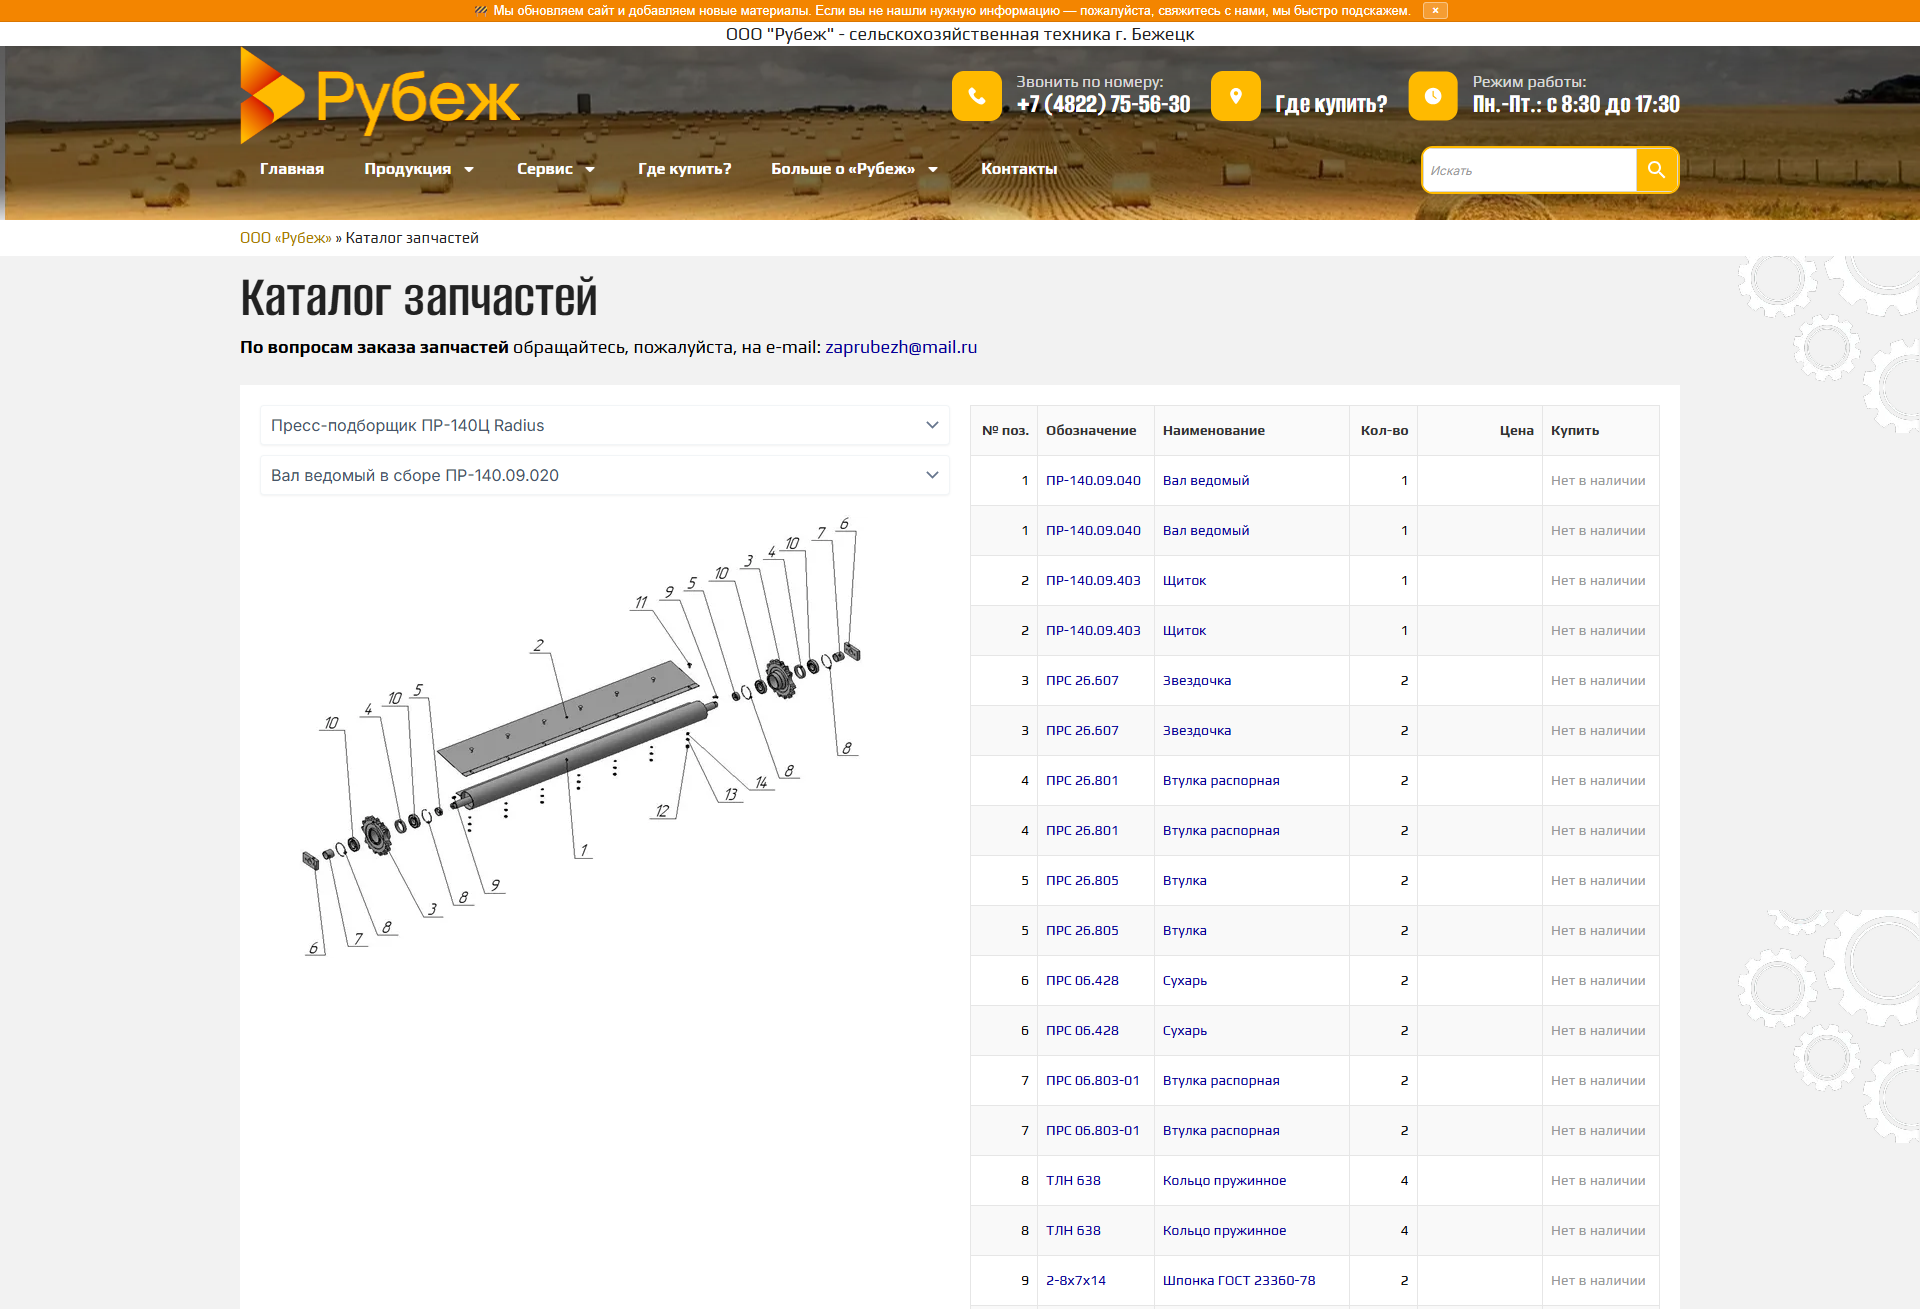Viewport: 1920px width, 1309px height.
Task: Select the Контакты menu item
Action: coord(1019,169)
